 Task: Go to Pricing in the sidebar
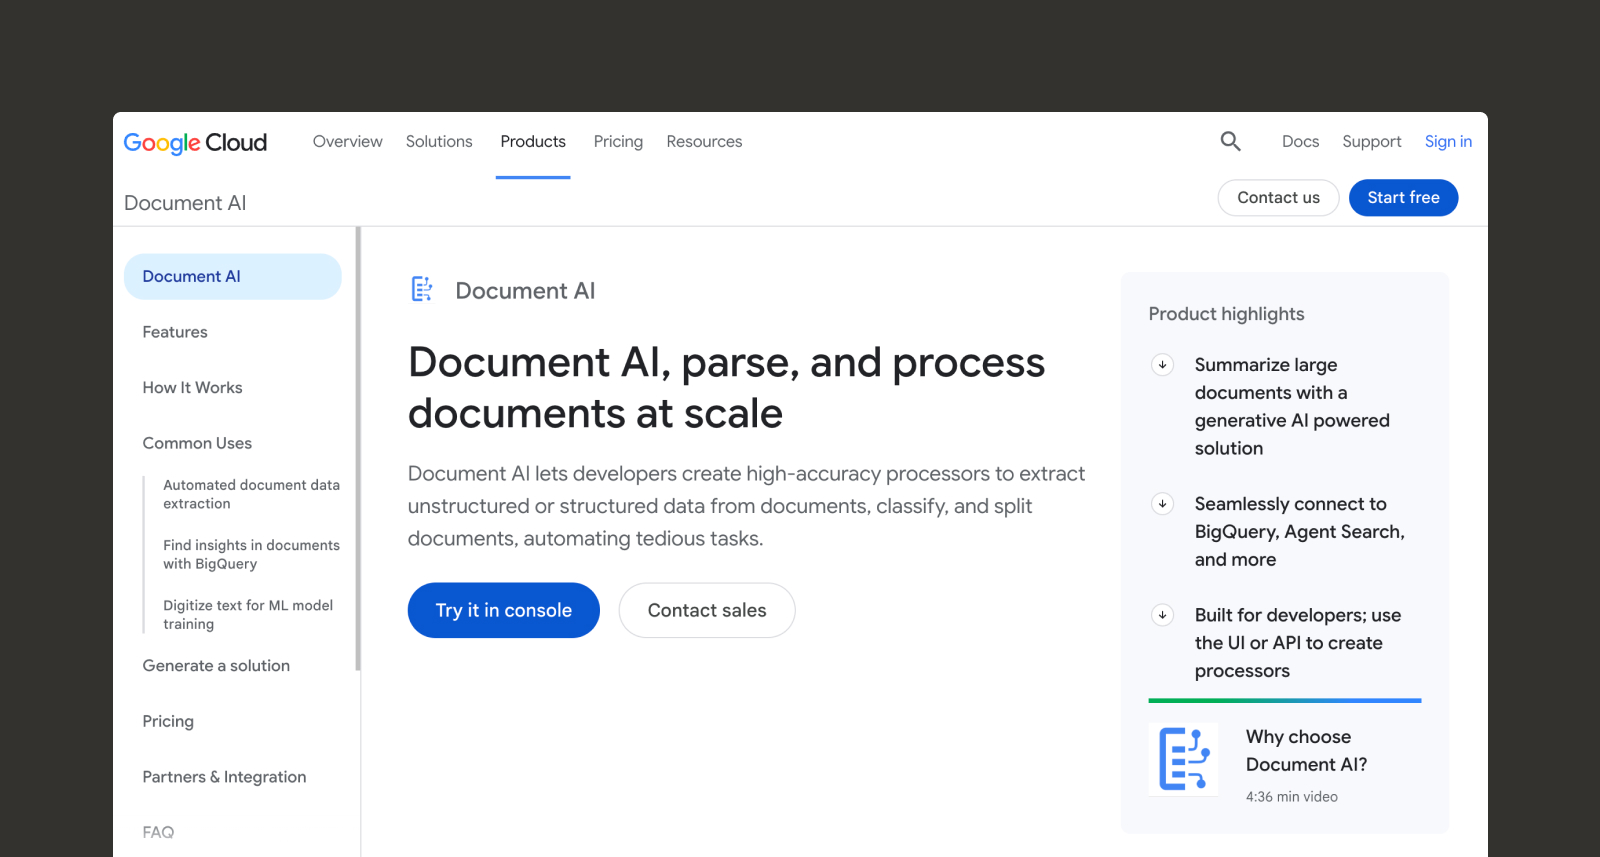(x=168, y=721)
